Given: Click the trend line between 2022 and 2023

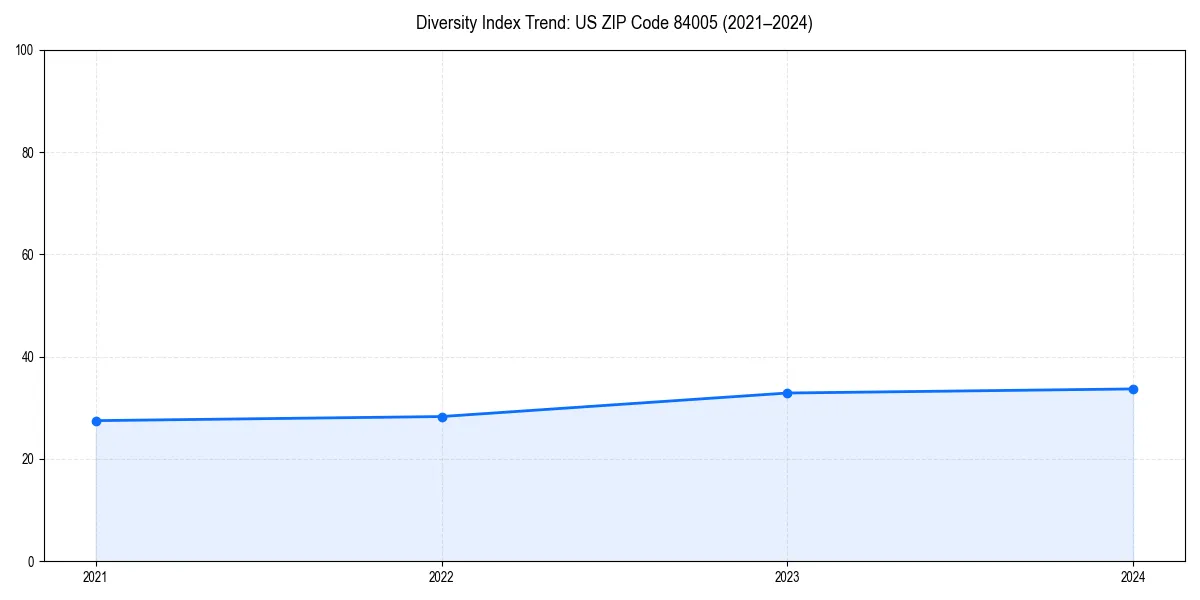Looking at the screenshot, I should [x=614, y=404].
